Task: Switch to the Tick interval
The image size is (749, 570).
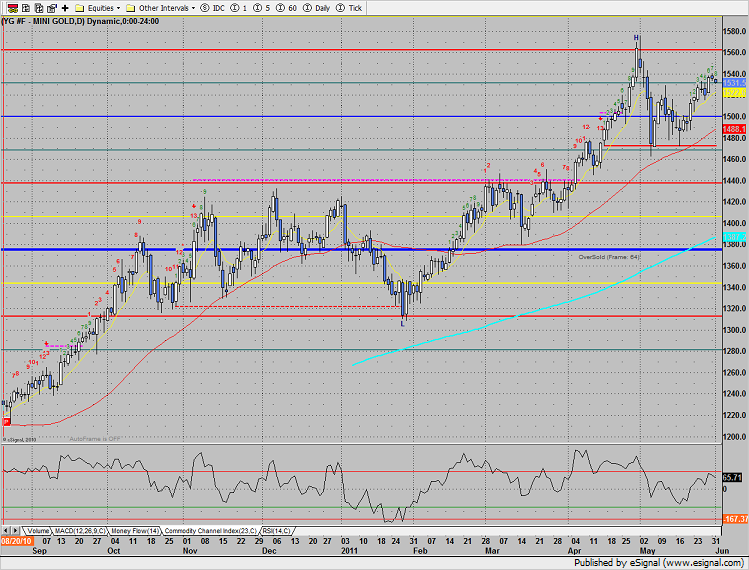Action: (x=349, y=8)
